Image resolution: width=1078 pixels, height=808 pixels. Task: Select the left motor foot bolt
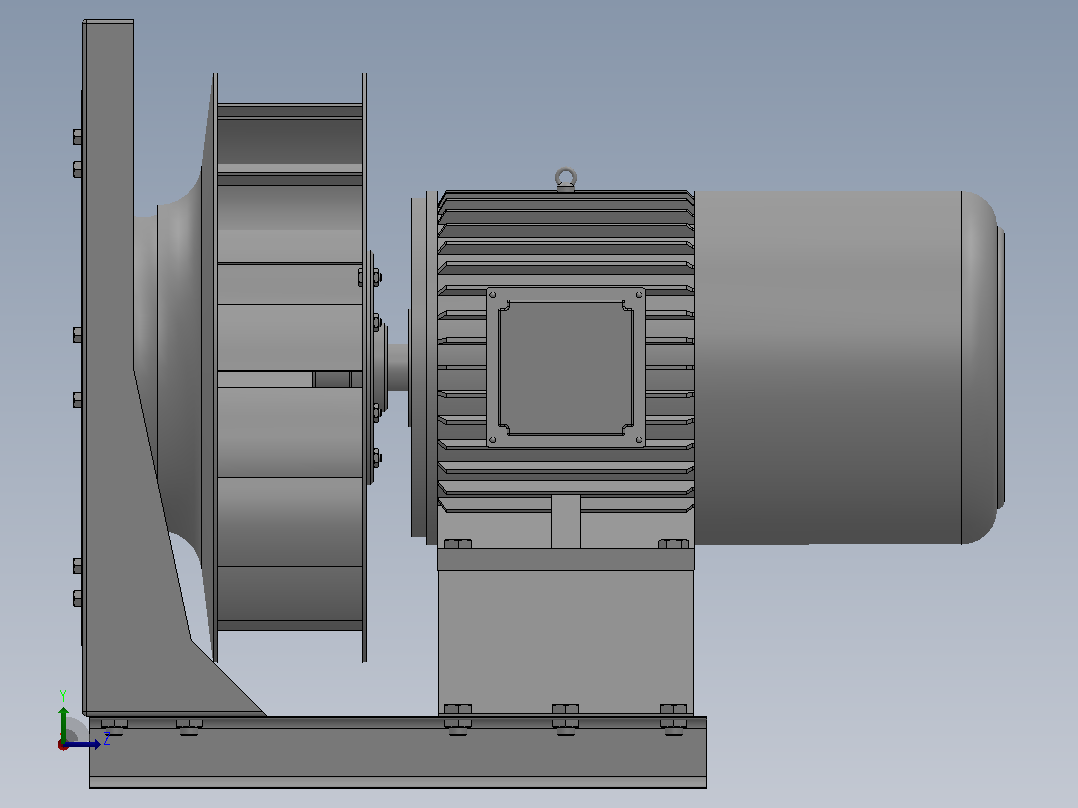coord(458,544)
